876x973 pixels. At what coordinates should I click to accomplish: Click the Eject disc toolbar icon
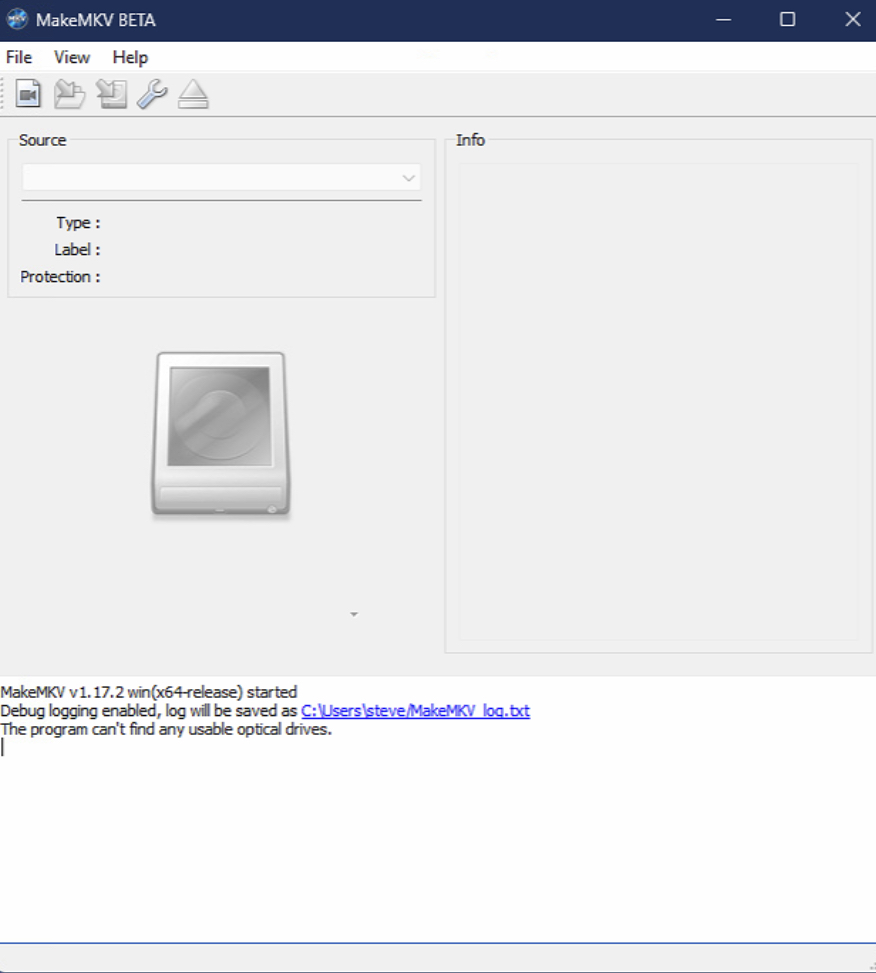193,94
